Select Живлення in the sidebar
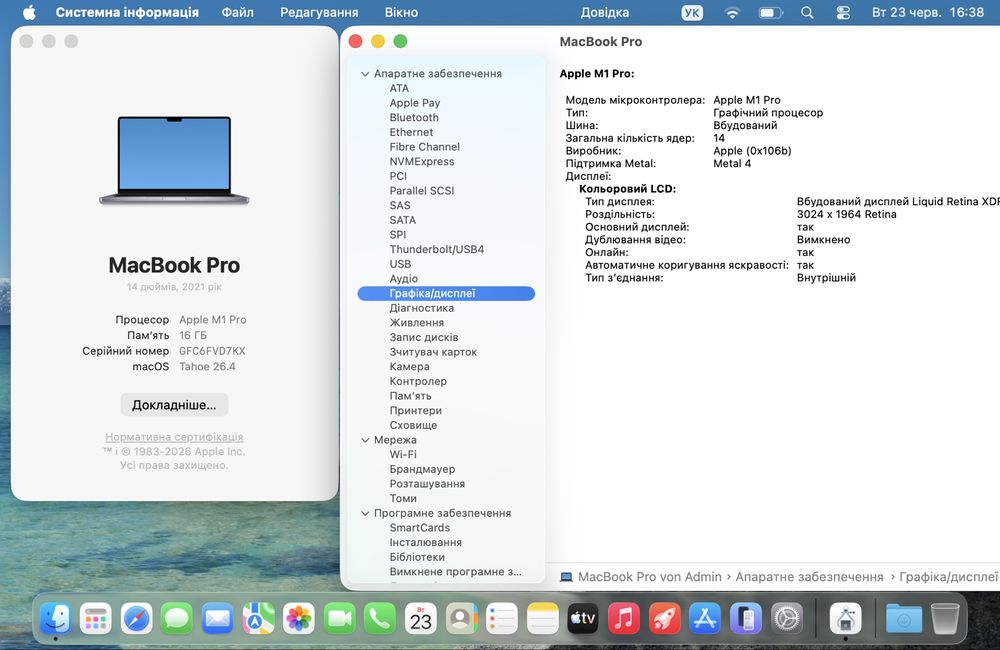Image resolution: width=1000 pixels, height=650 pixels. (x=416, y=323)
